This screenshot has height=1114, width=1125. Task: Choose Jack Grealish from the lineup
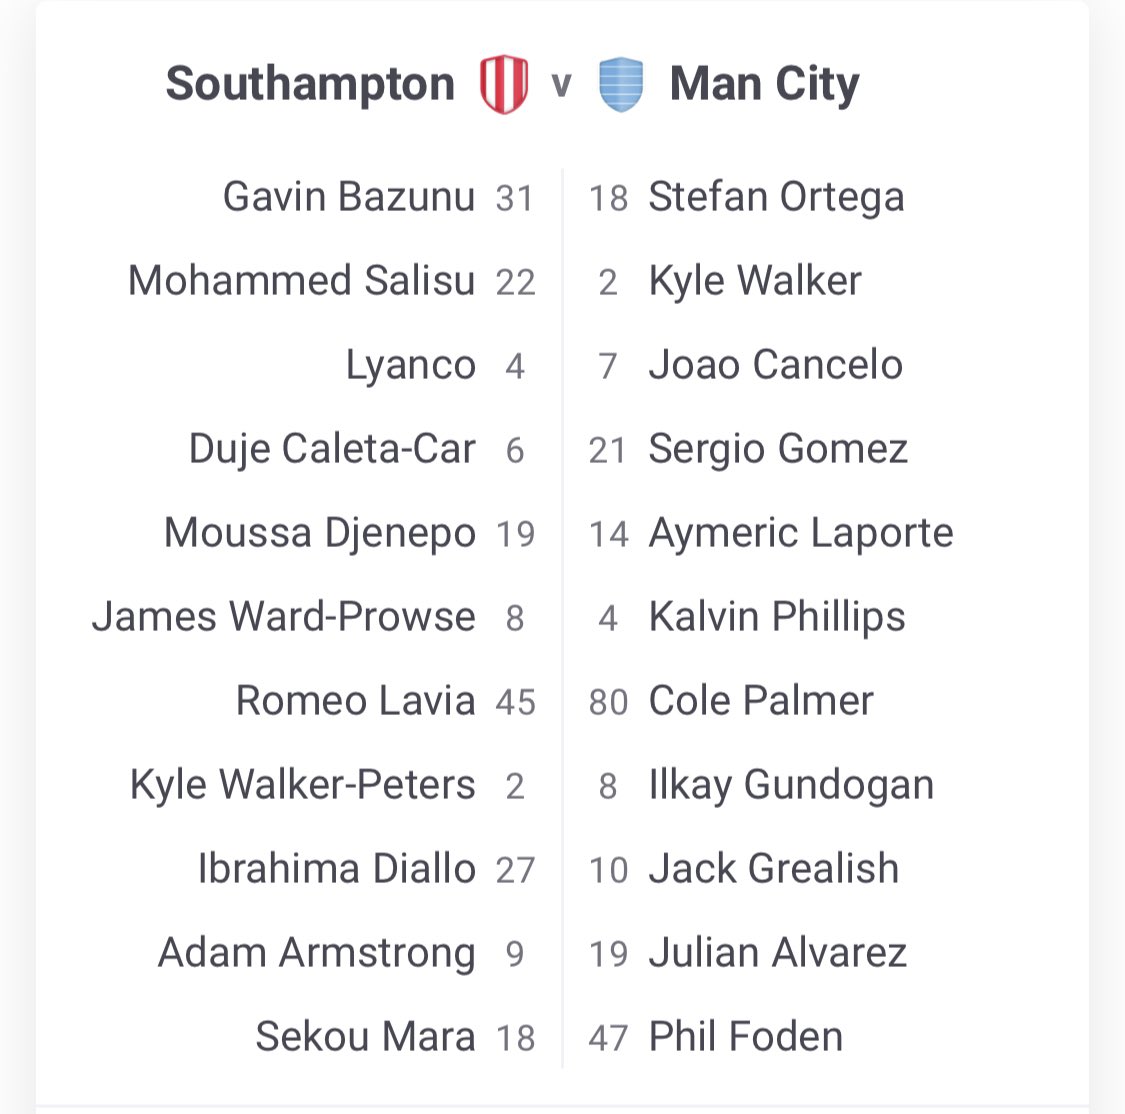pyautogui.click(x=773, y=869)
